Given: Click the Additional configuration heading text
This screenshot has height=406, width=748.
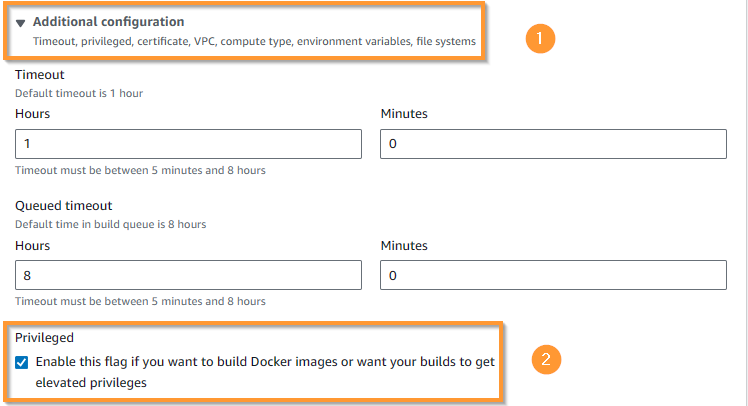Looking at the screenshot, I should coord(108,22).
